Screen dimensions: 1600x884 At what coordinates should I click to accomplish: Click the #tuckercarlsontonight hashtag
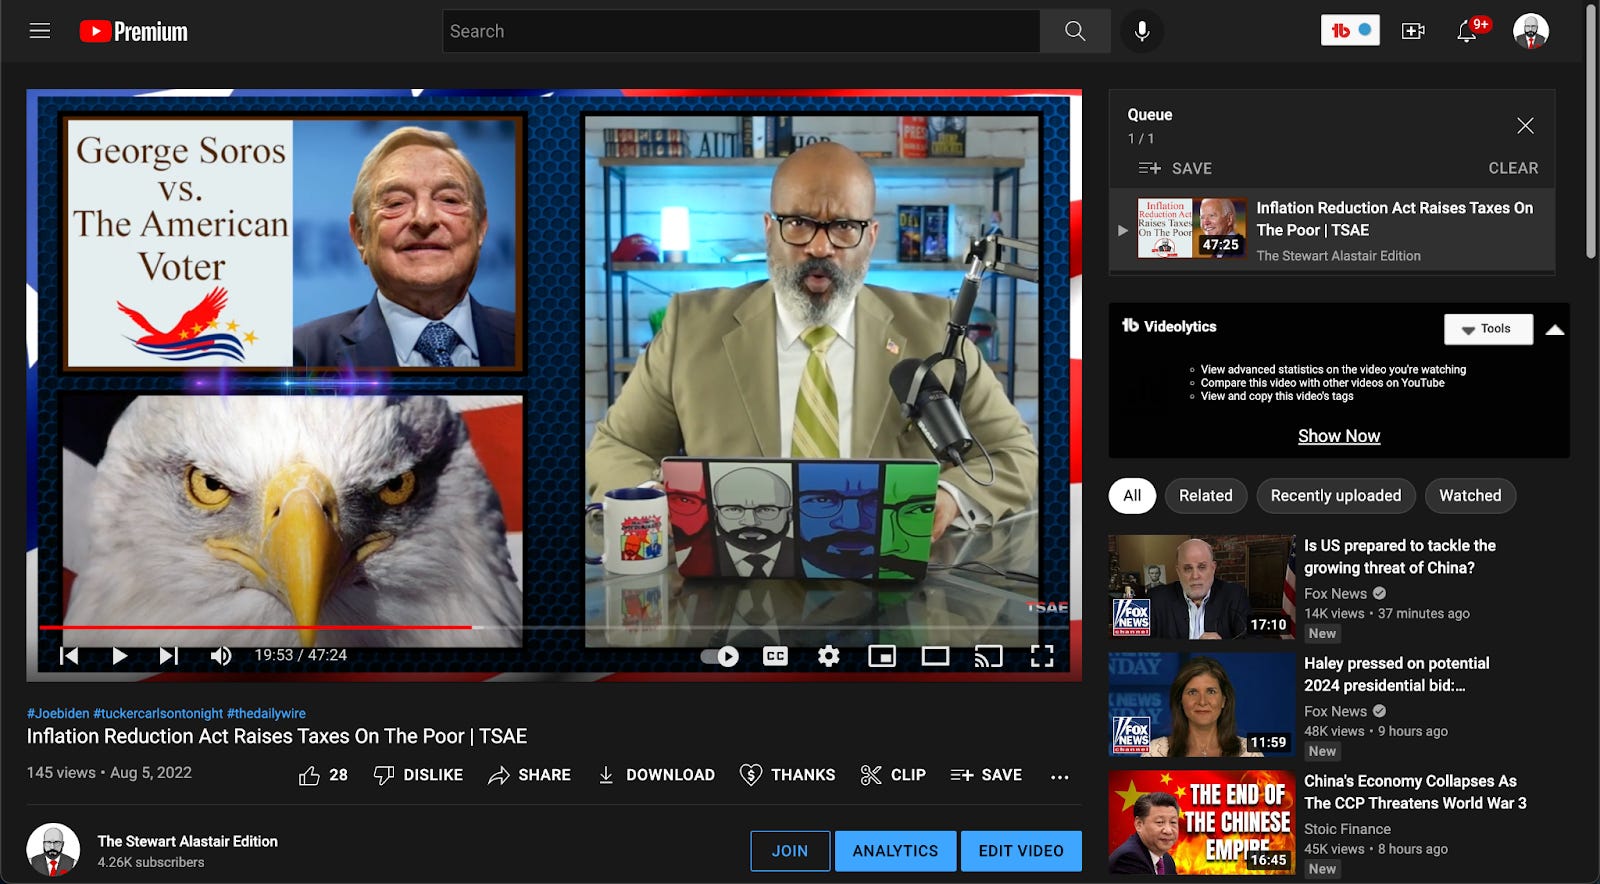click(x=158, y=713)
